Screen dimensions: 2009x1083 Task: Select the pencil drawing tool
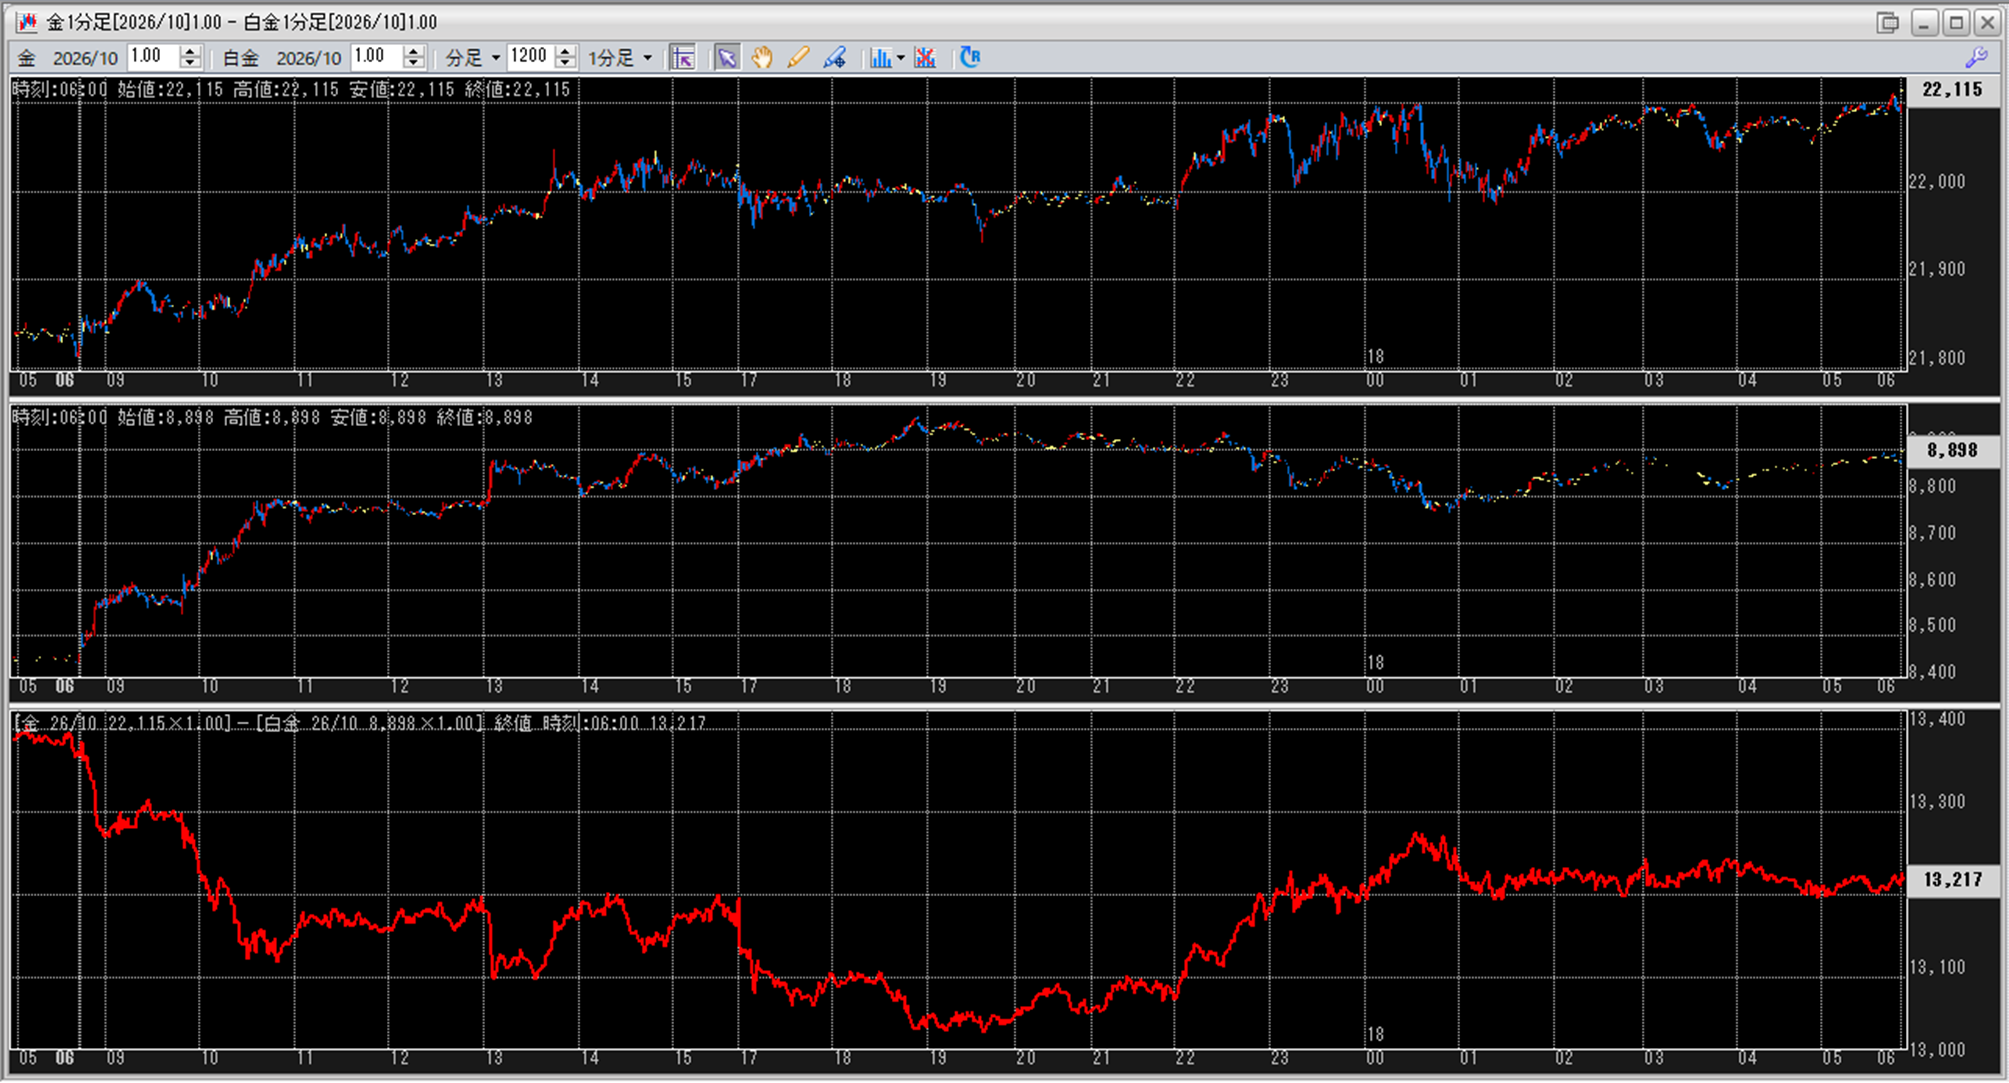point(798,58)
